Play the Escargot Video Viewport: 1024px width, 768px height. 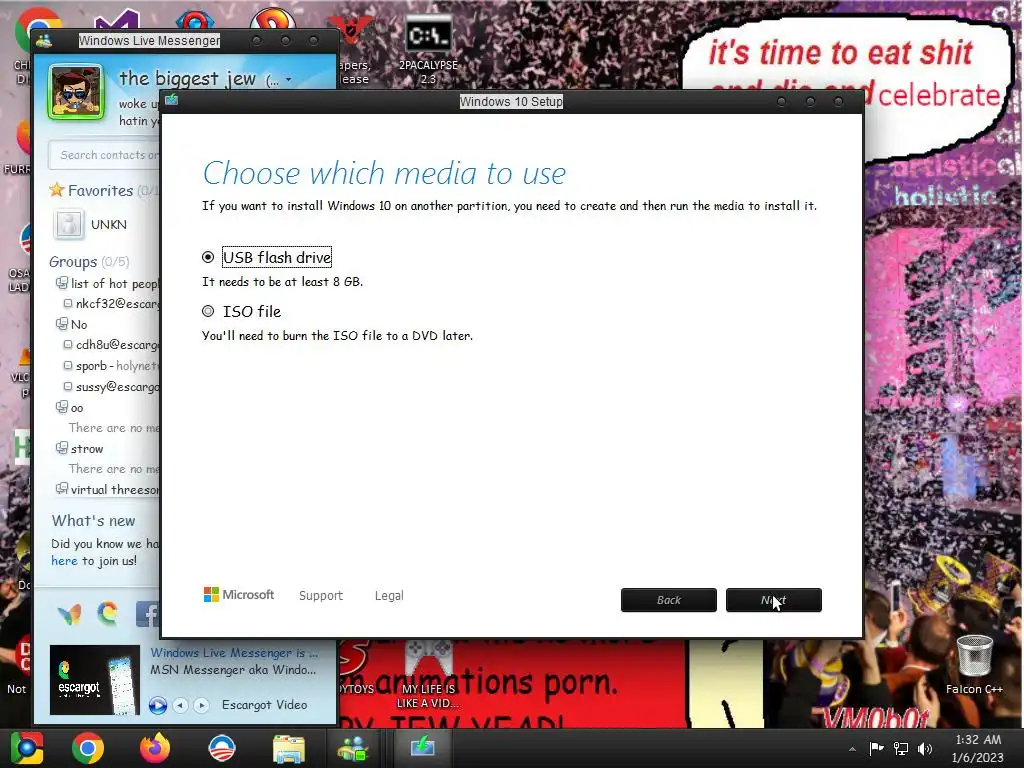(157, 705)
